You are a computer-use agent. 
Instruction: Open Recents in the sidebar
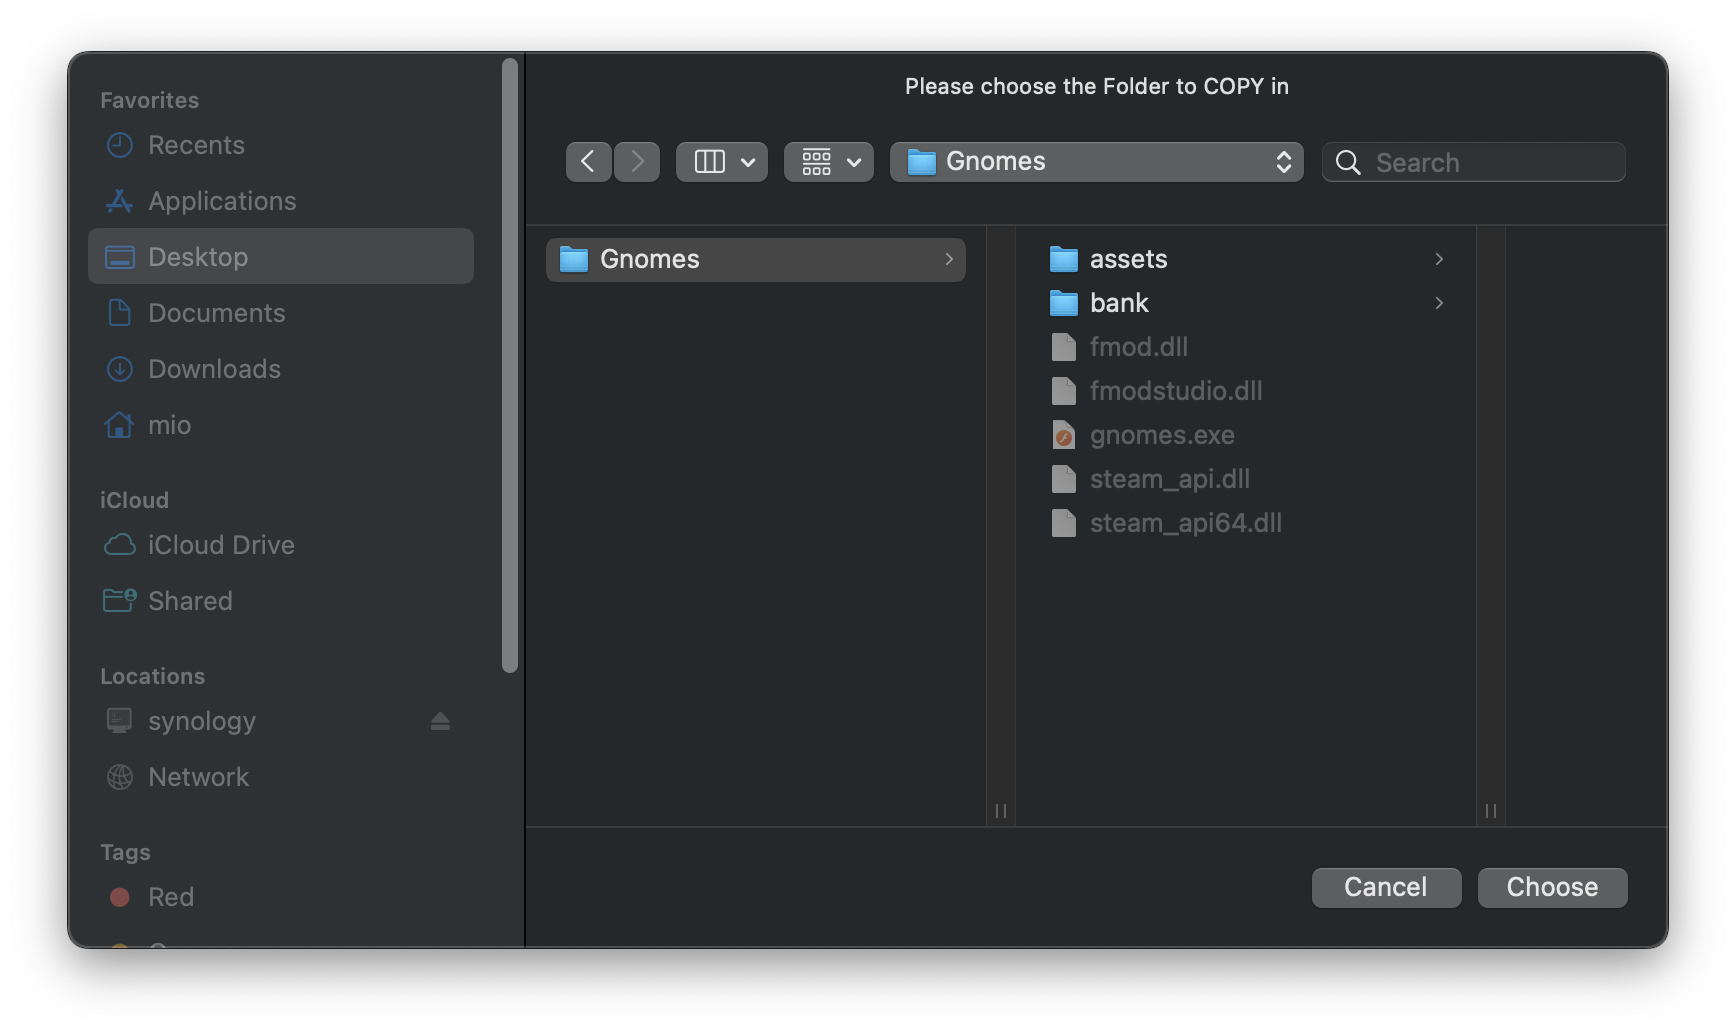[x=196, y=145]
